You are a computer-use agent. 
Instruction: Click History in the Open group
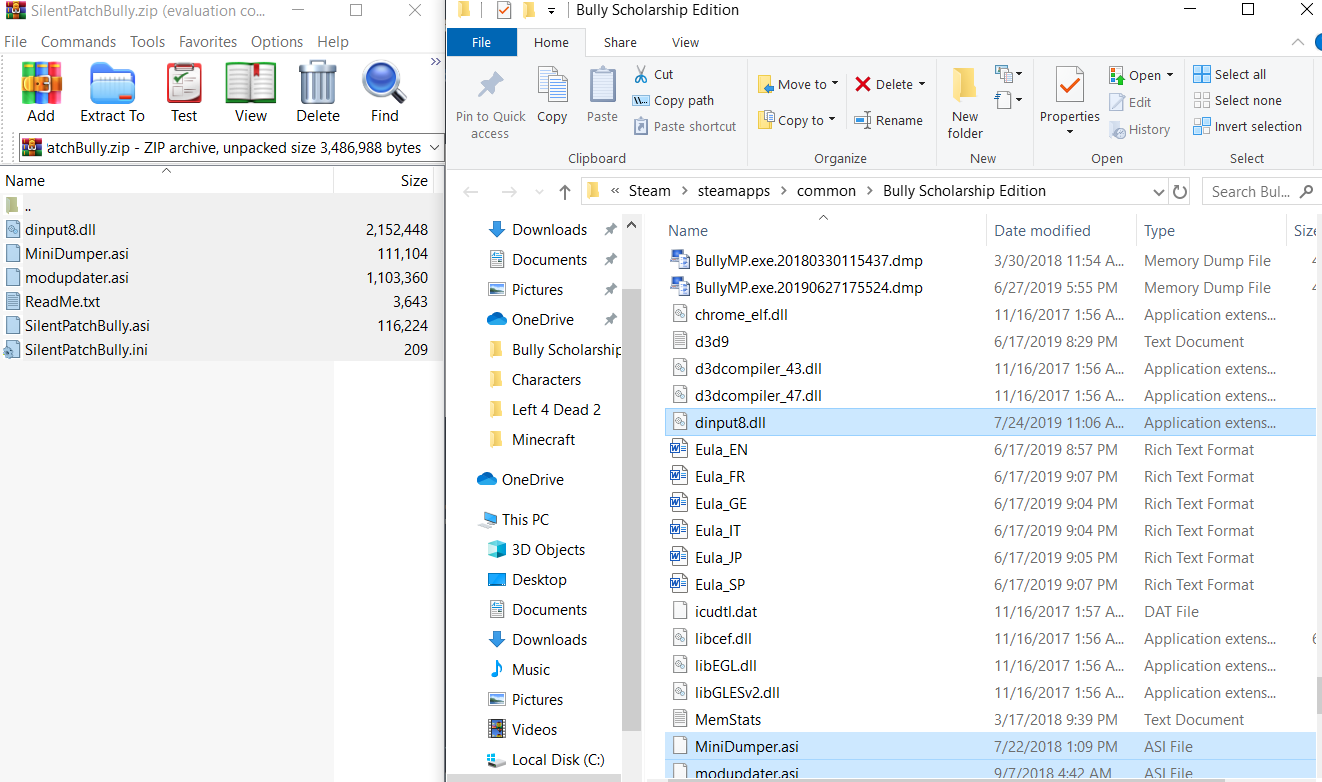click(x=1139, y=129)
